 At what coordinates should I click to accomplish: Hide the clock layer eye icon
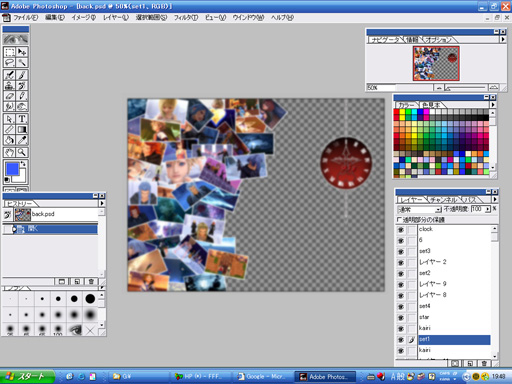tap(401, 230)
